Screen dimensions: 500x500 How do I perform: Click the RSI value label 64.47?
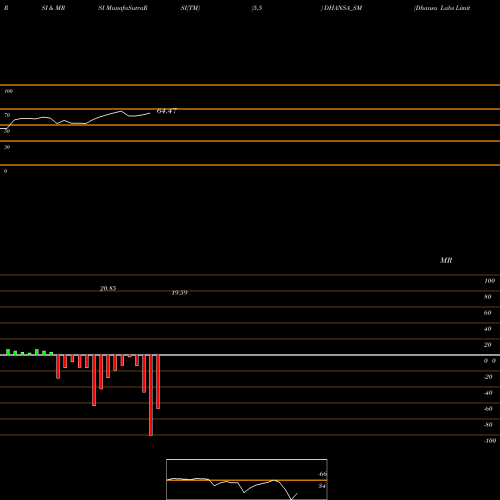point(167,111)
